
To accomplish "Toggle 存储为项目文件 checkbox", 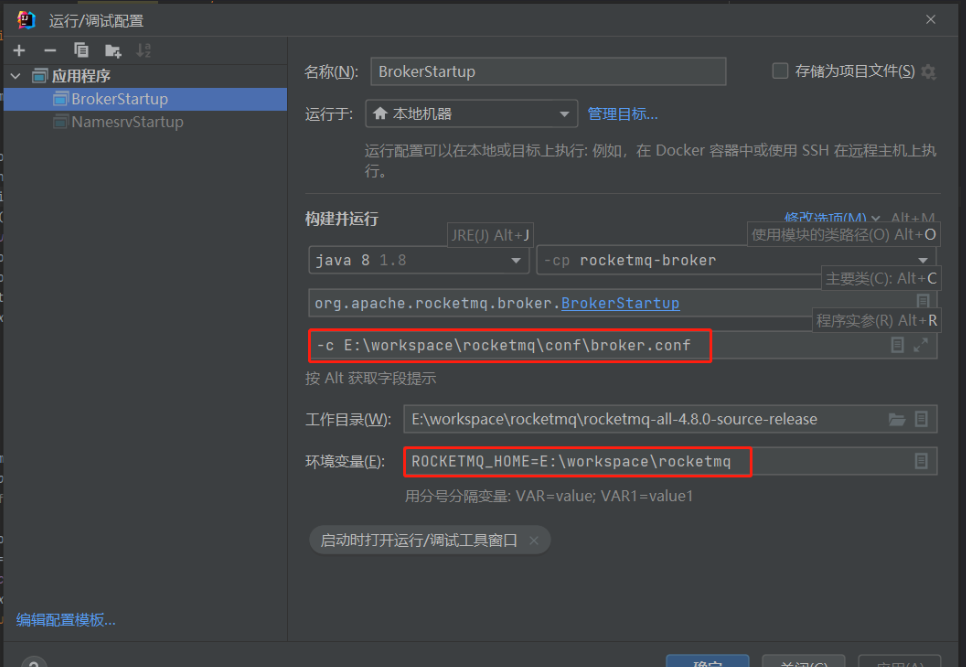I will click(x=780, y=71).
